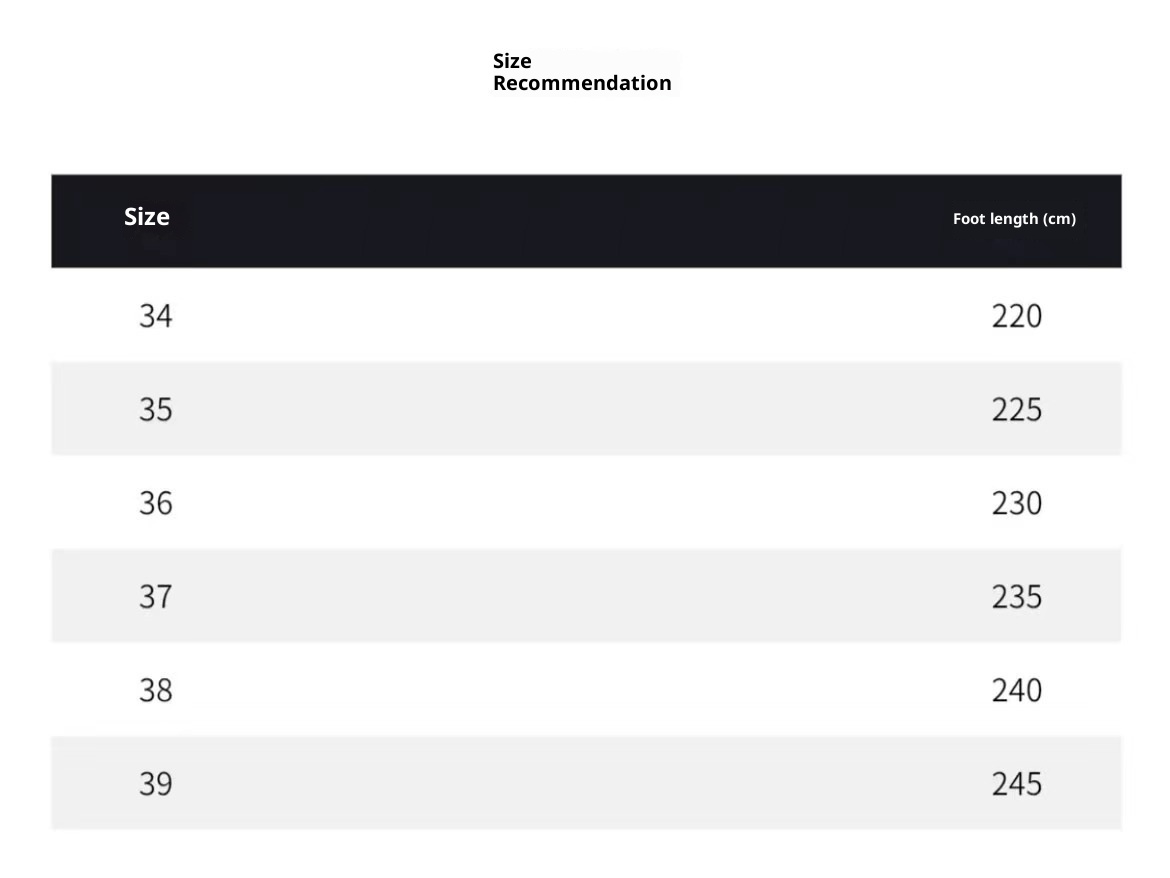The image size is (1170, 878).
Task: Select the 240 foot length cell
Action: click(x=1017, y=690)
